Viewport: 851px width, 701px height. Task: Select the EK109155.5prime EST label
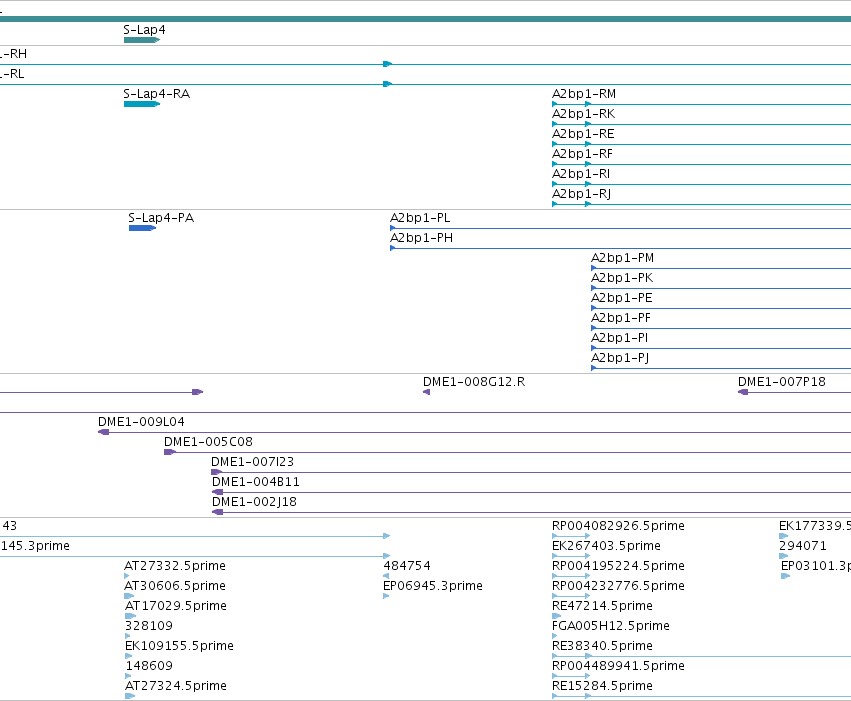179,646
